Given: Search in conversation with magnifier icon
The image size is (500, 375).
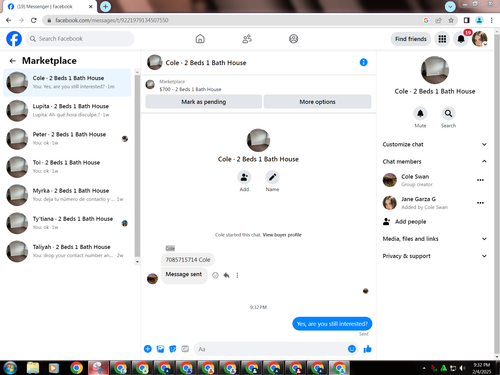Looking at the screenshot, I should point(448,113).
